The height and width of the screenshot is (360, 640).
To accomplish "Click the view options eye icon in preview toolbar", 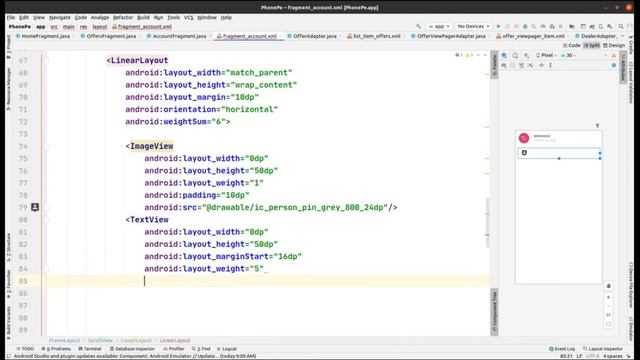I will (x=504, y=65).
